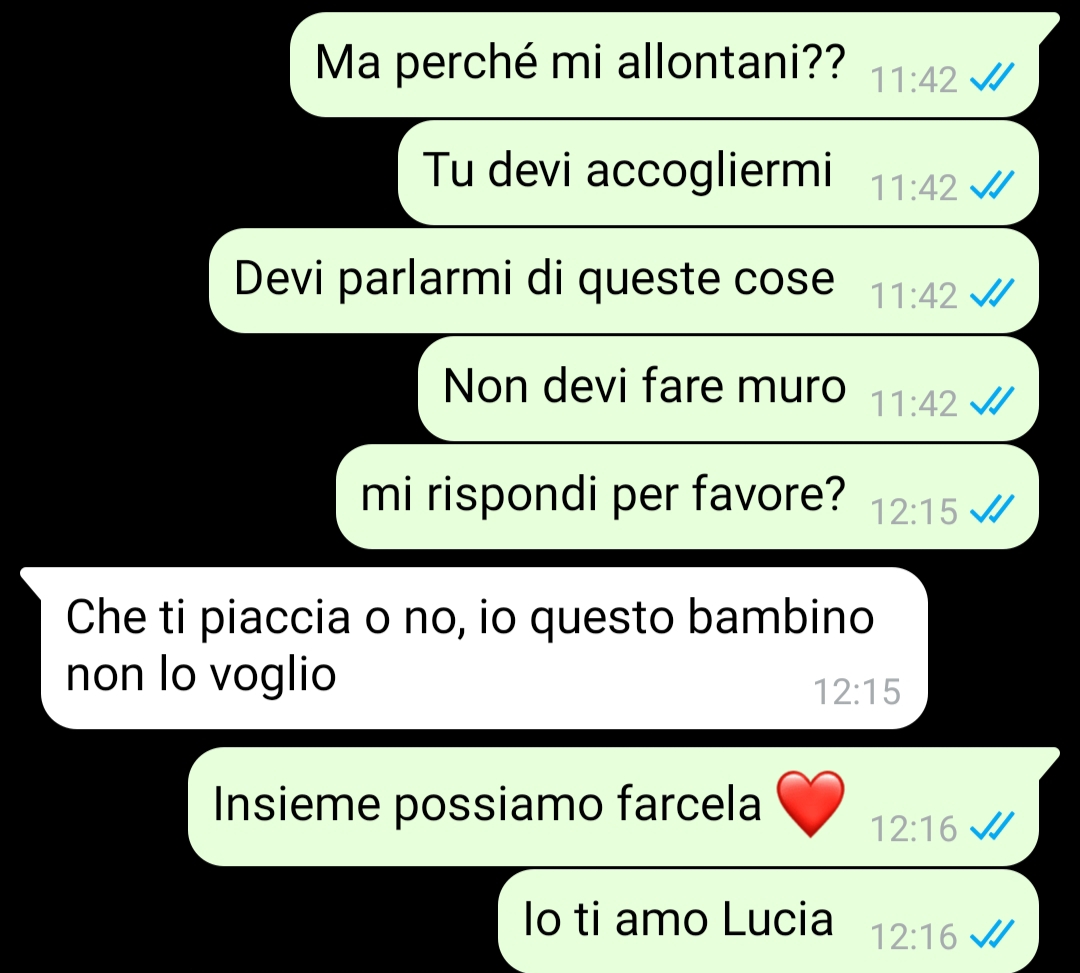Viewport: 1080px width, 973px height.
Task: Click the read ticks on 'Insieme possiamo farcela'
Action: pyautogui.click(x=992, y=826)
